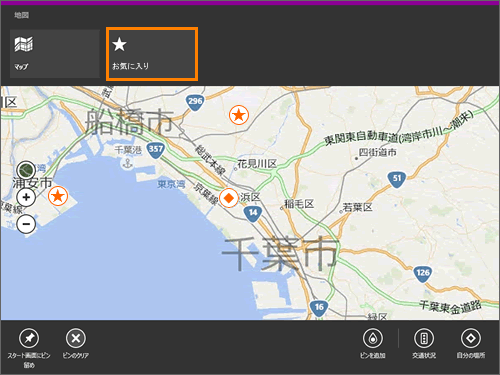This screenshot has height=375, width=500.
Task: Click the 船橋市 city label
Action: click(129, 122)
